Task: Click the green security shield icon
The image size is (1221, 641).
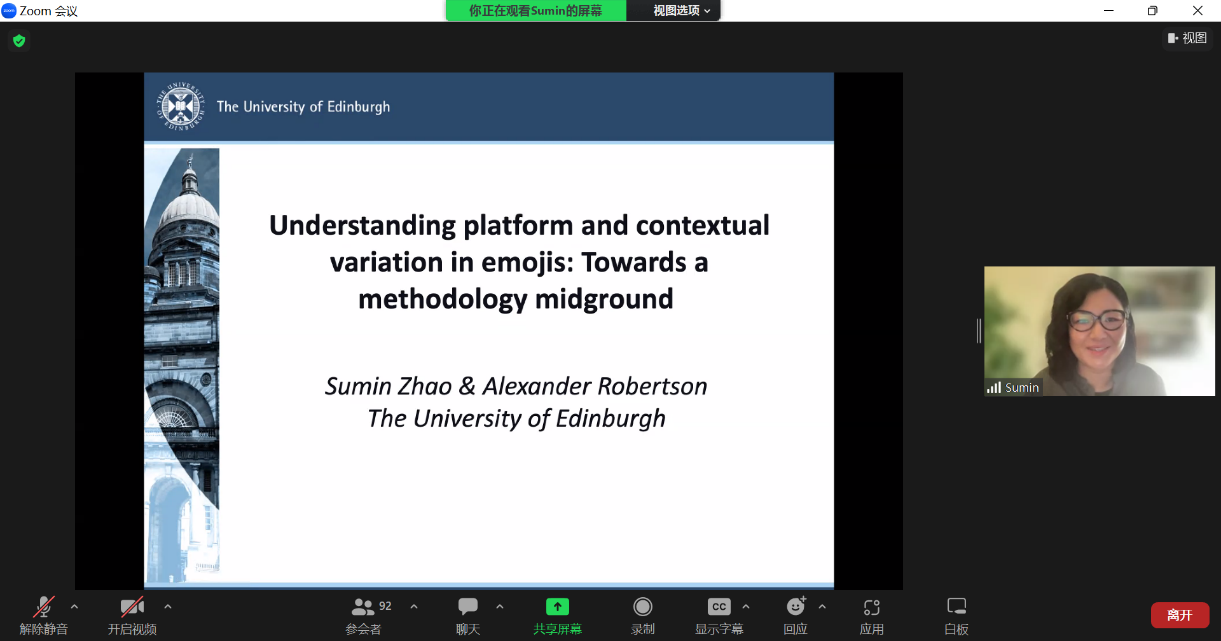Action: 19,41
